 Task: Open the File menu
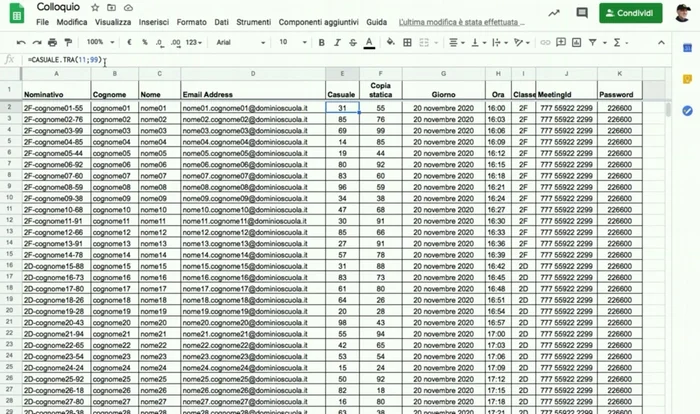(42, 22)
